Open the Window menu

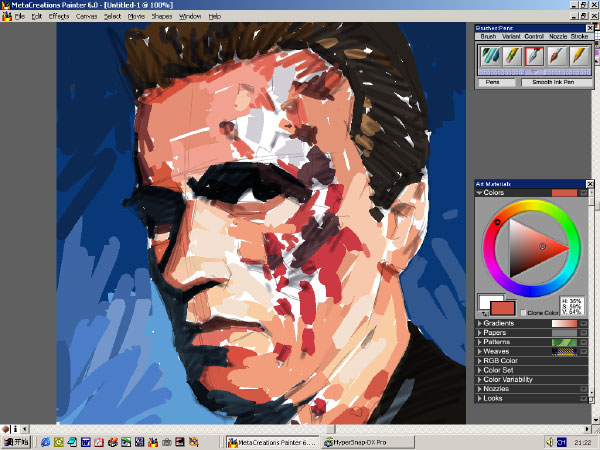[190, 16]
